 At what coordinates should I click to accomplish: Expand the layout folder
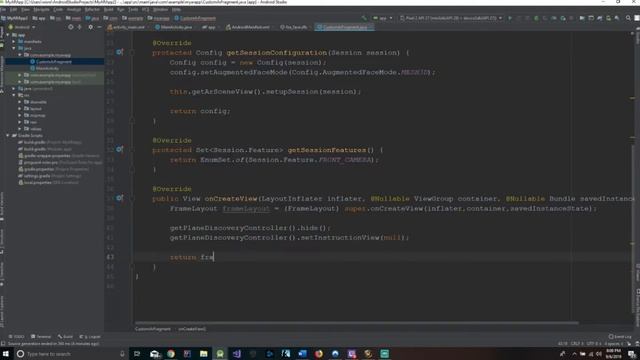tap(20, 109)
